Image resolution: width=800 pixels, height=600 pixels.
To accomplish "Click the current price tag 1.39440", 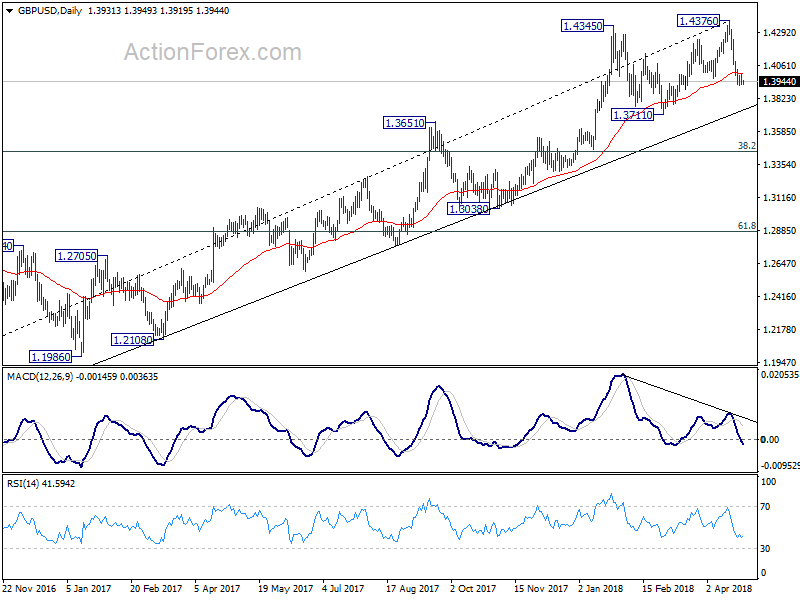I will click(x=779, y=82).
